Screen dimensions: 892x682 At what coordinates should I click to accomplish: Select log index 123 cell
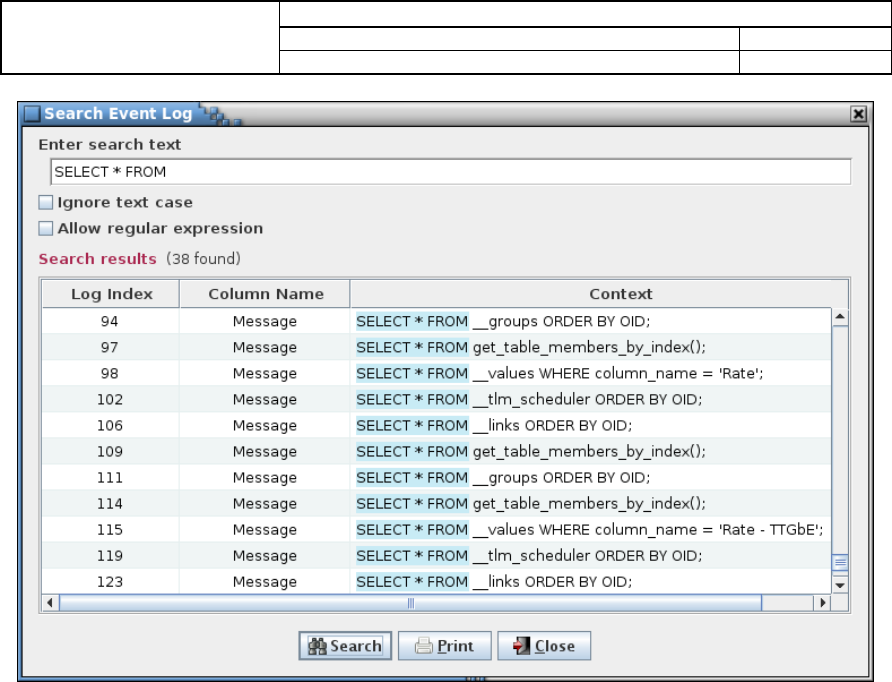tap(110, 582)
